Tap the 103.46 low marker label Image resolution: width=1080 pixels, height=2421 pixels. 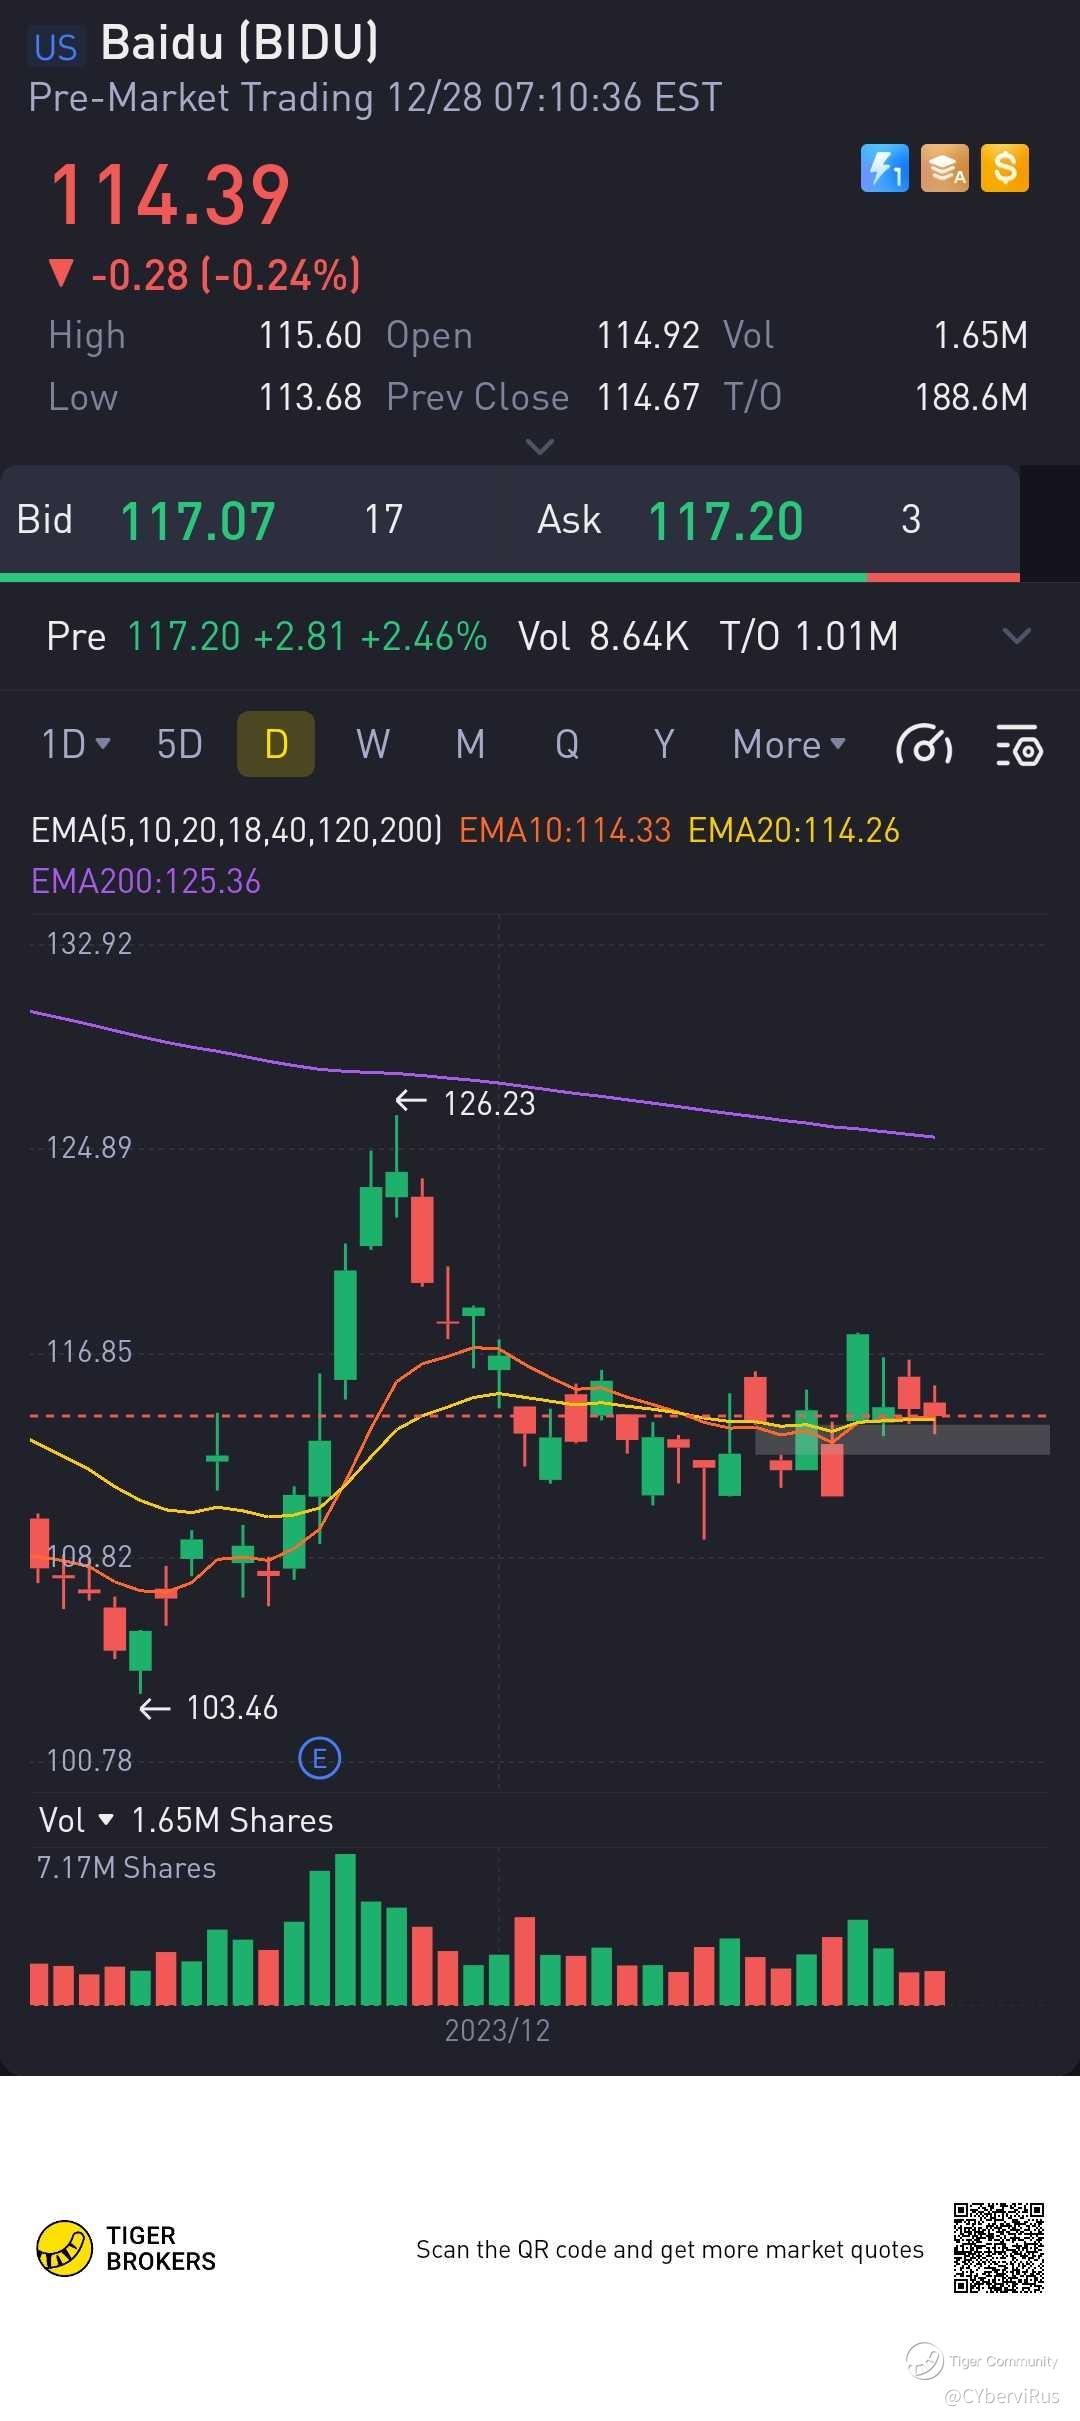tap(232, 1707)
